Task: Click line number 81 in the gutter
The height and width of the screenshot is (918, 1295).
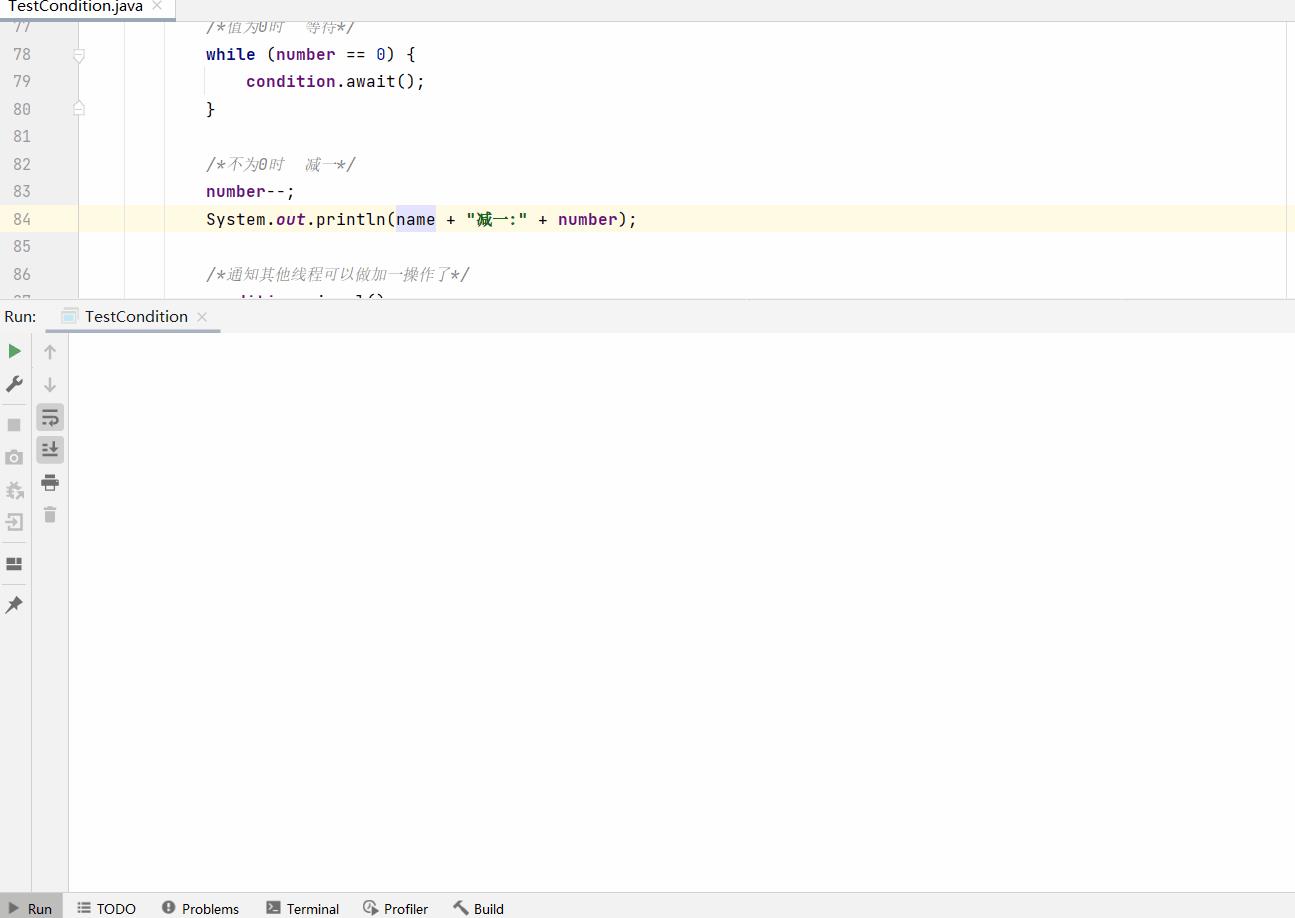Action: tap(22, 136)
